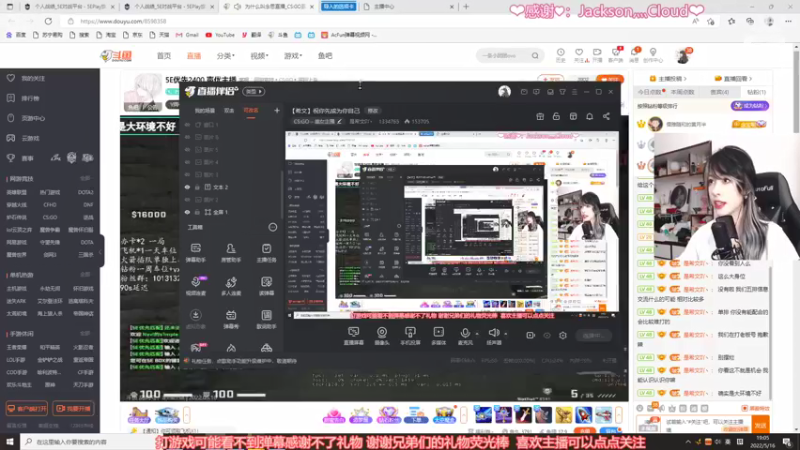Toggle visibility of 图片 6 source

pos(187,137)
